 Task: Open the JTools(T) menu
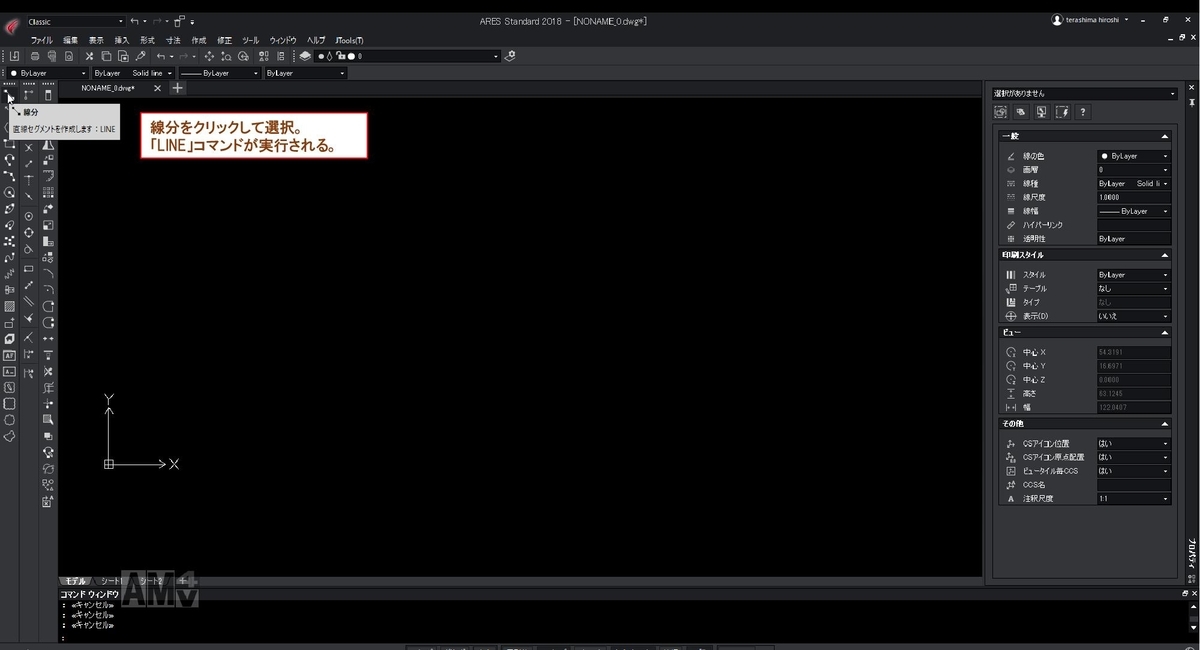click(349, 40)
